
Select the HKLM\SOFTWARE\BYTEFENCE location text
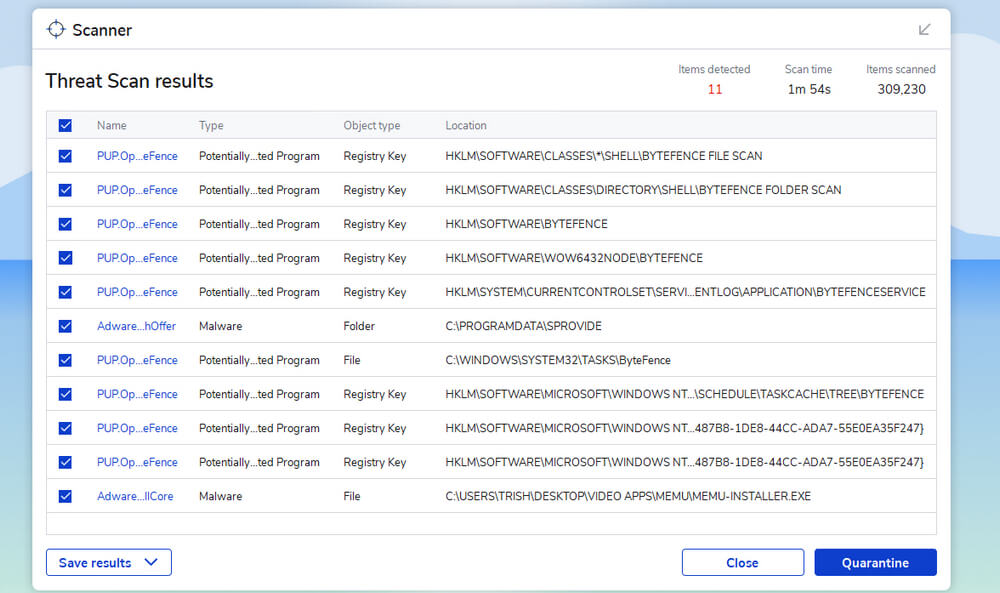tap(526, 224)
